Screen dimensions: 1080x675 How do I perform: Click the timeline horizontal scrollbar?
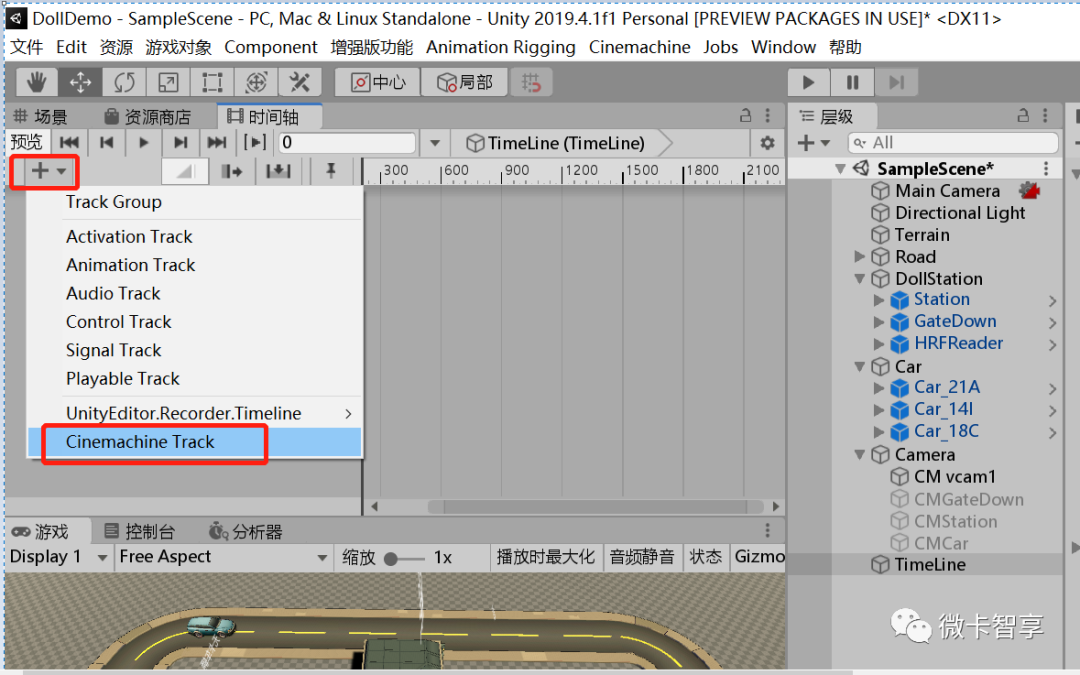point(595,507)
